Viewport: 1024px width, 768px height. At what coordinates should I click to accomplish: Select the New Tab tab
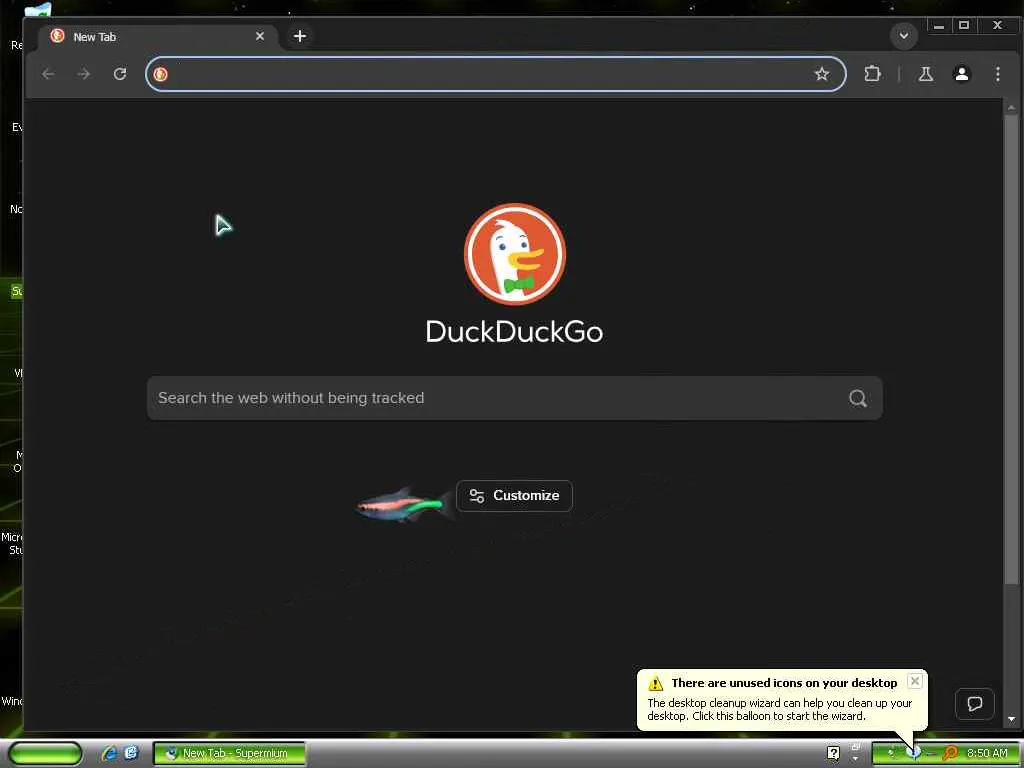(157, 37)
